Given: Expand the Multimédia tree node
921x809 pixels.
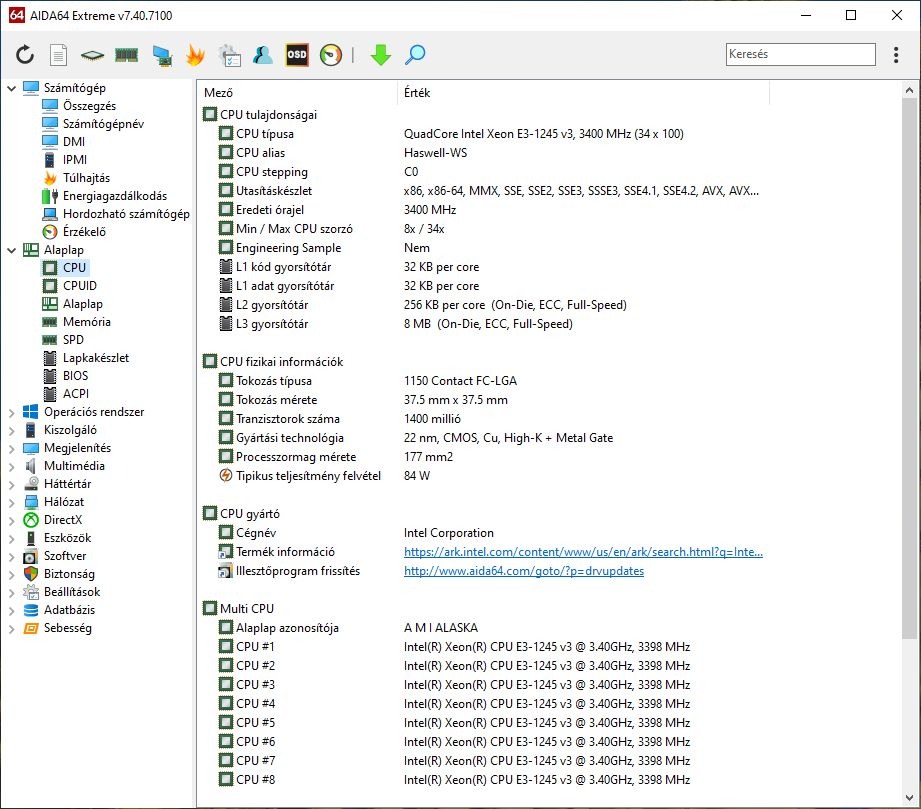Looking at the screenshot, I should coord(12,466).
